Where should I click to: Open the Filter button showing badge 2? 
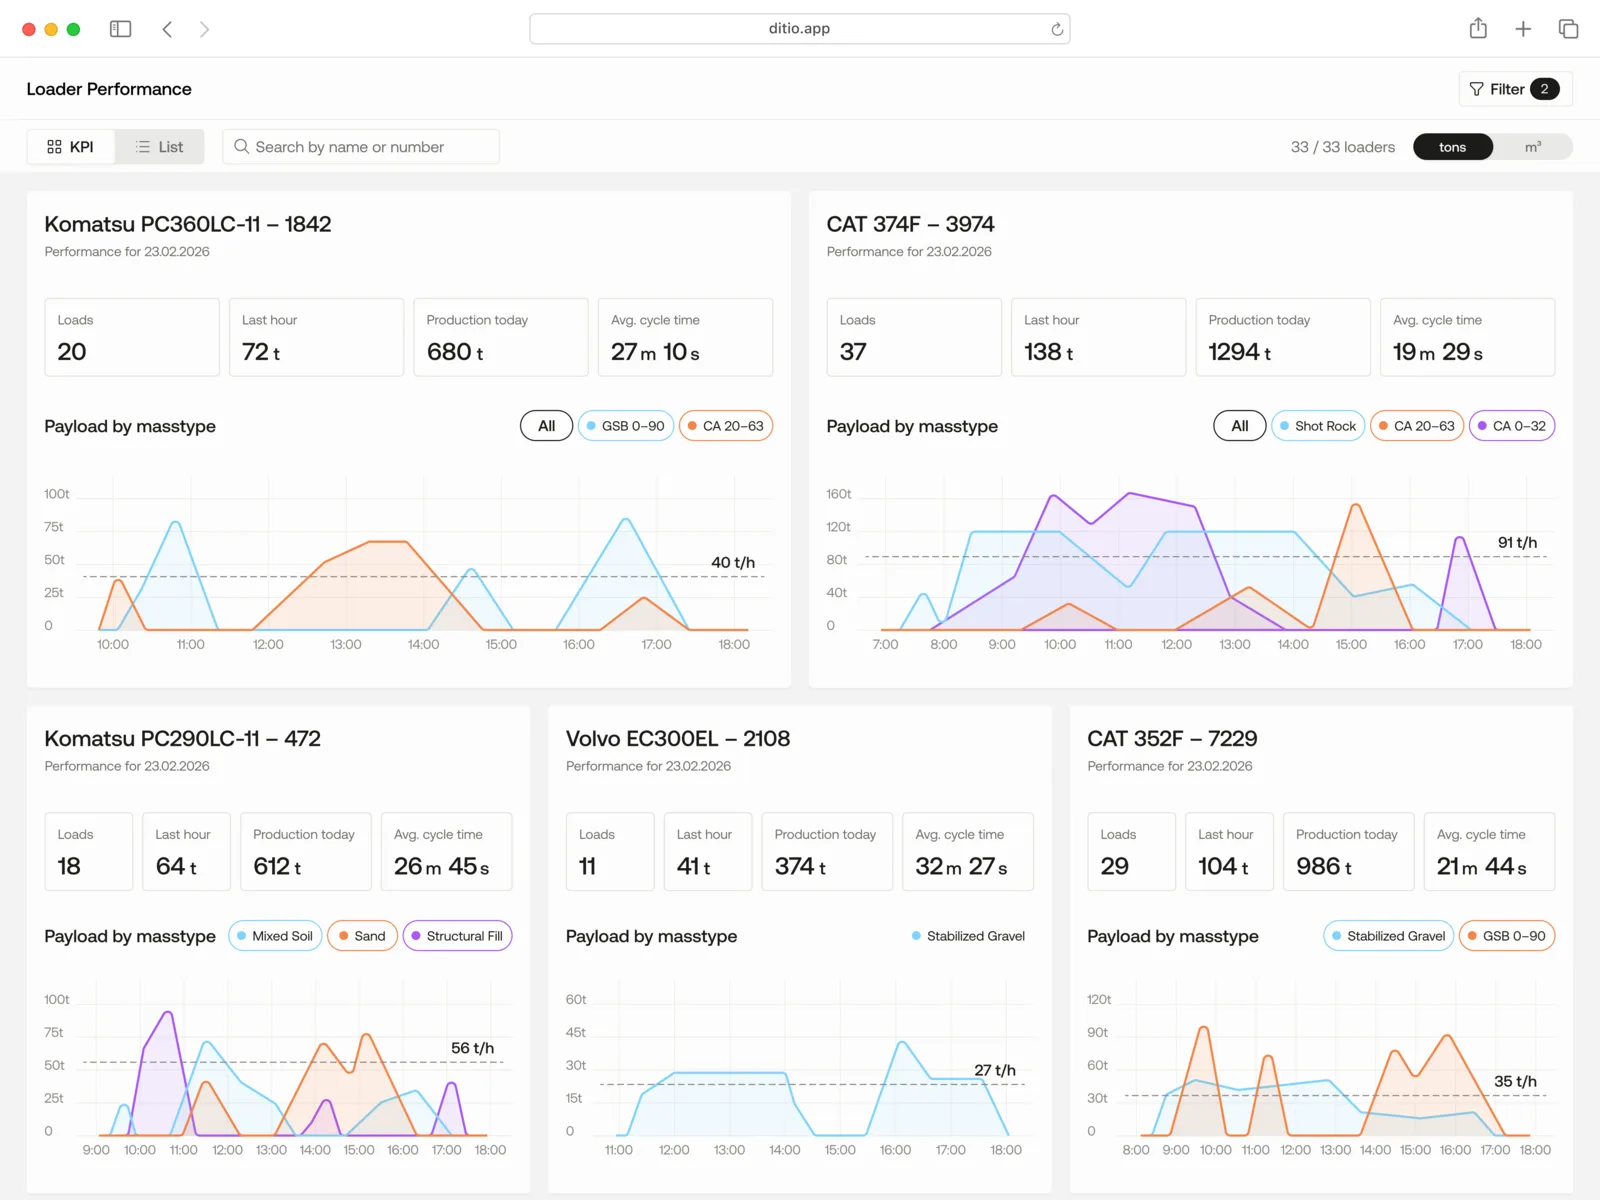tap(1514, 89)
